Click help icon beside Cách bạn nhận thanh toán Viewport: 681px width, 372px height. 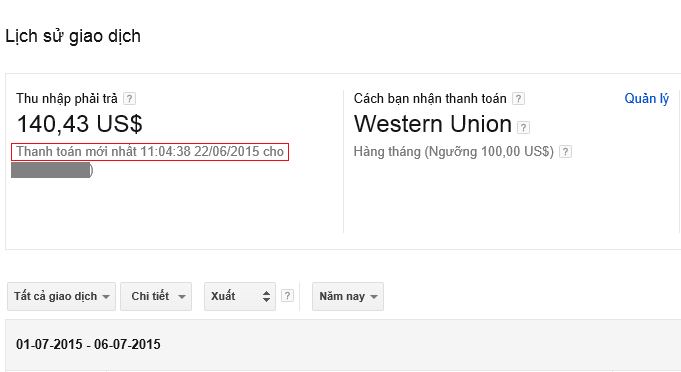pyautogui.click(x=518, y=99)
